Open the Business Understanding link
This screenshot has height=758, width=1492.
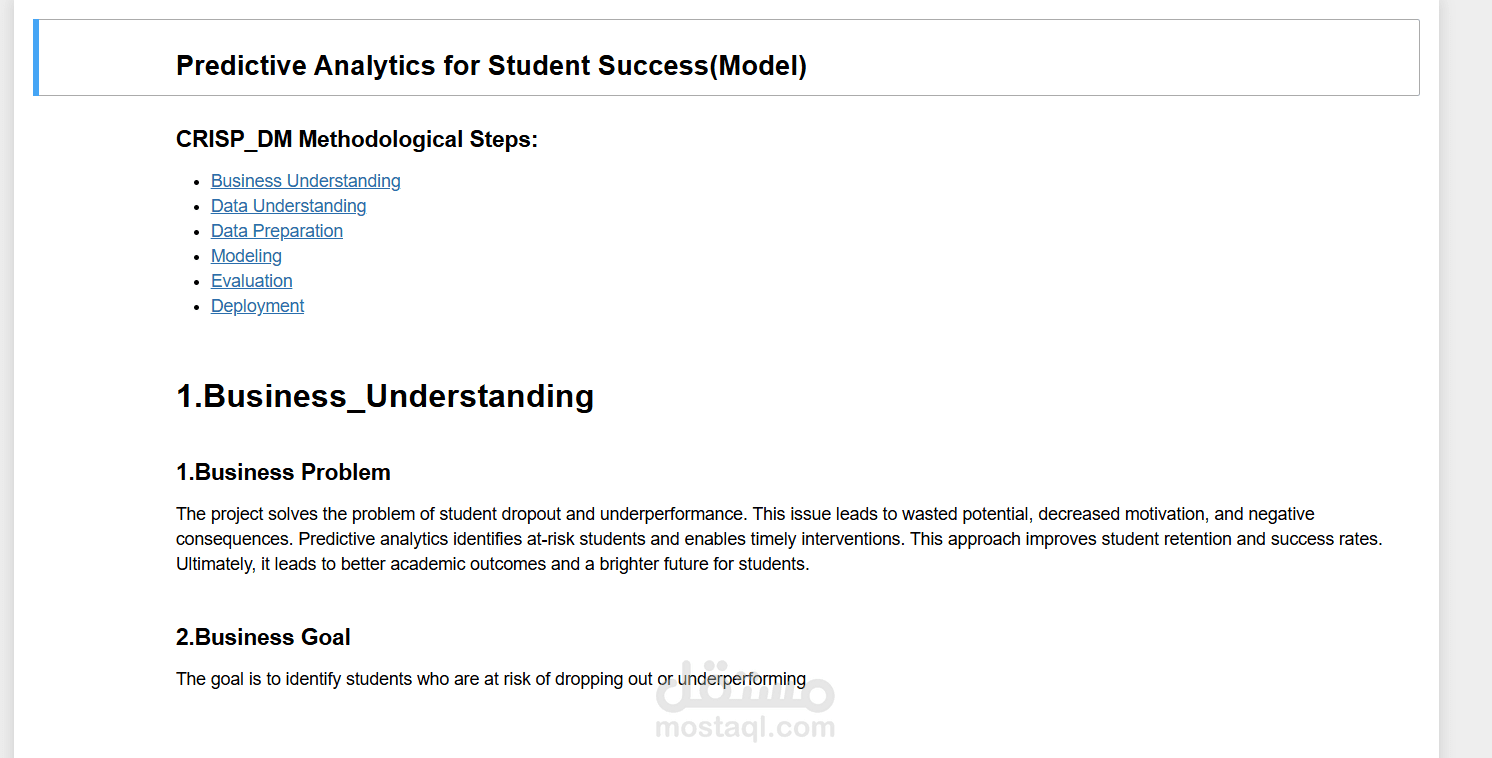point(305,181)
